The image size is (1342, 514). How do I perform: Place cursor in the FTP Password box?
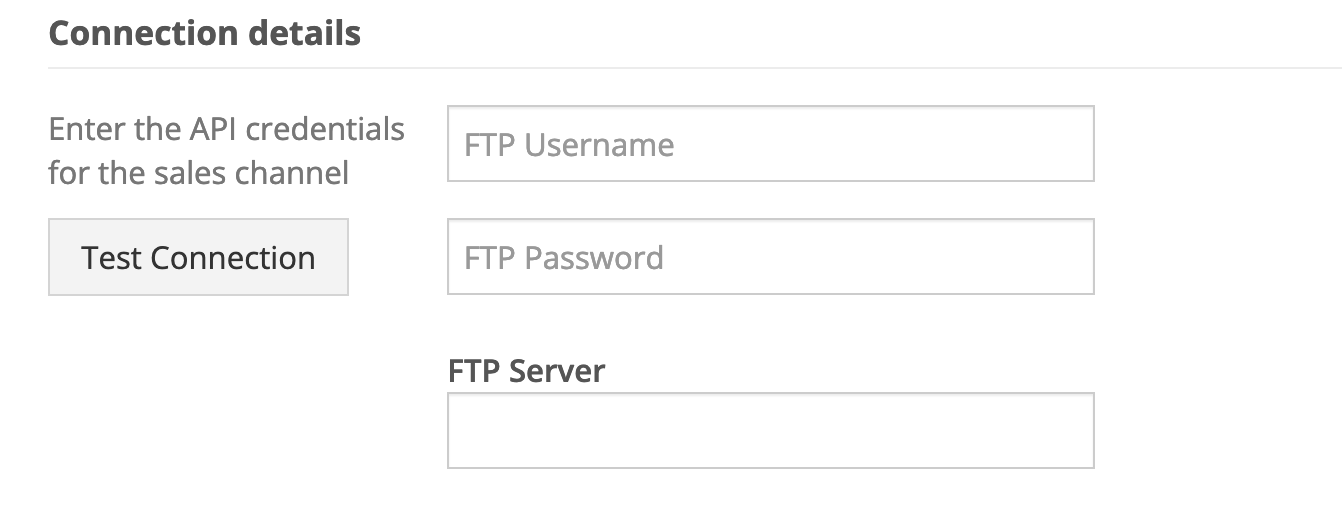click(770, 257)
